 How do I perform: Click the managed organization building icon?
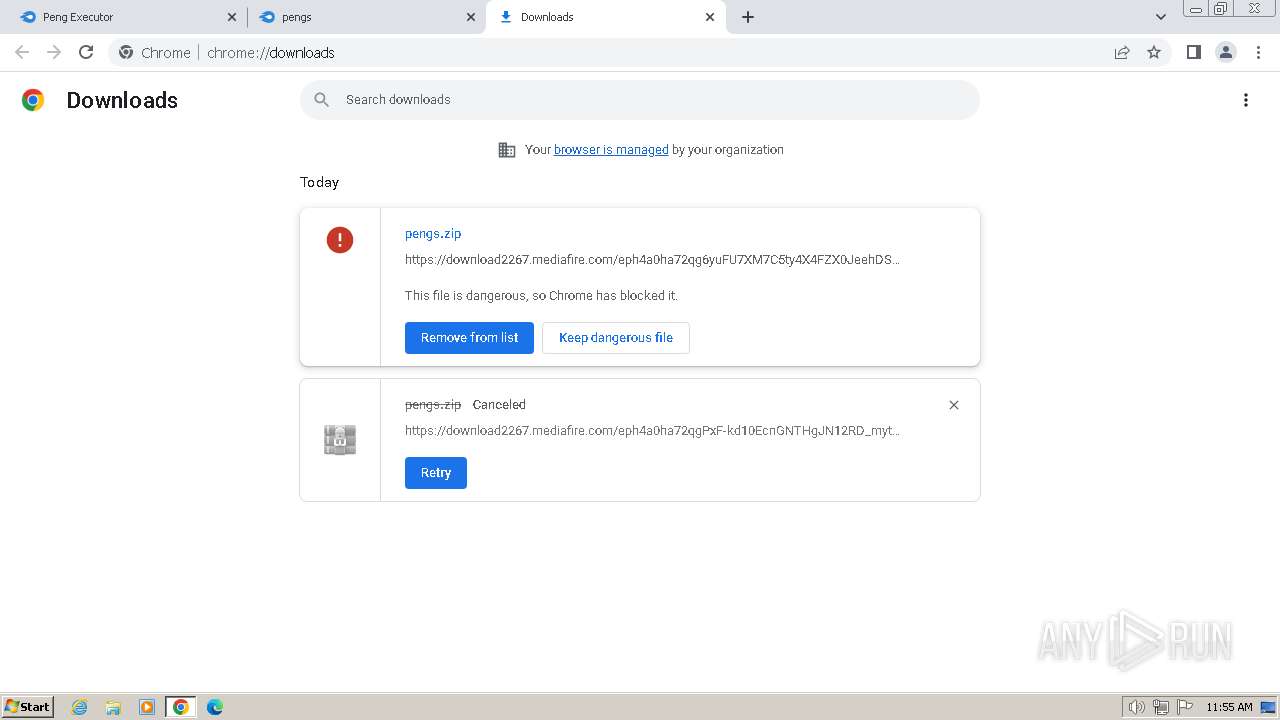coord(507,150)
